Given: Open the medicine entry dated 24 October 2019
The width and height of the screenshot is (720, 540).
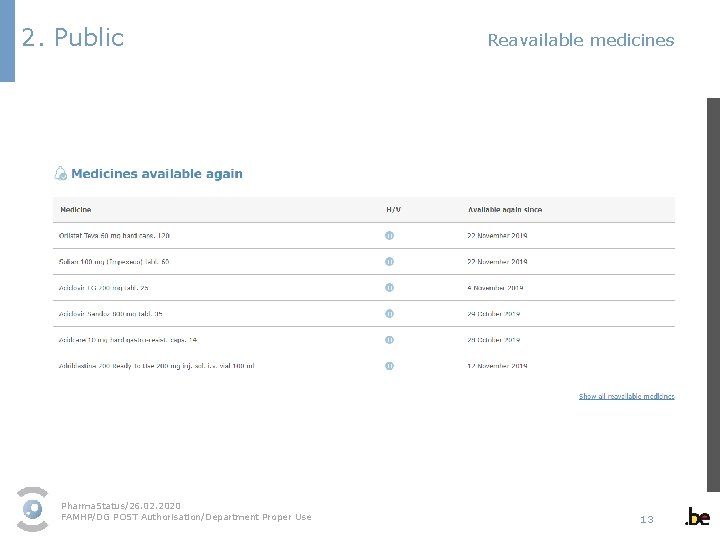Looking at the screenshot, I should click(x=111, y=314).
